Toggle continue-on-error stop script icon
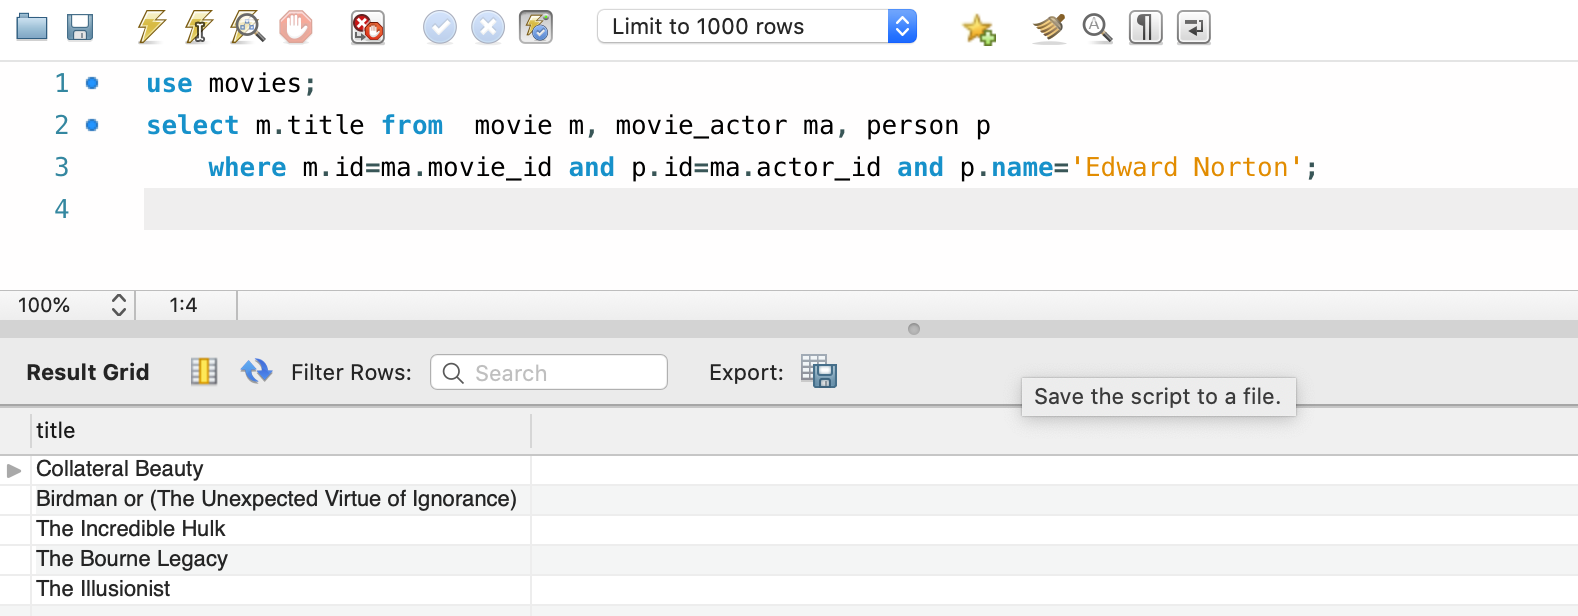 [368, 27]
